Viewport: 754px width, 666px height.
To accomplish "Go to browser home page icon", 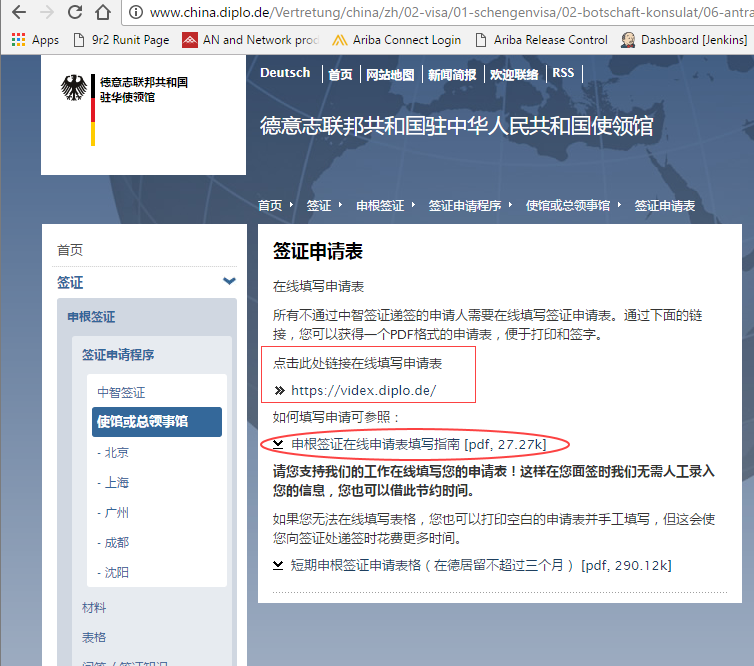I will coord(103,14).
